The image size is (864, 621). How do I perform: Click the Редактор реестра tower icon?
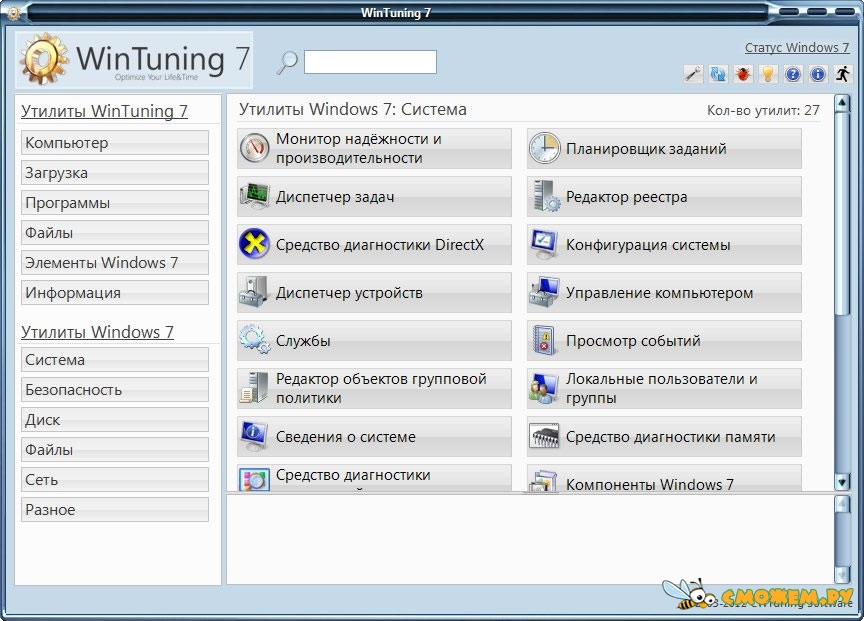(546, 196)
